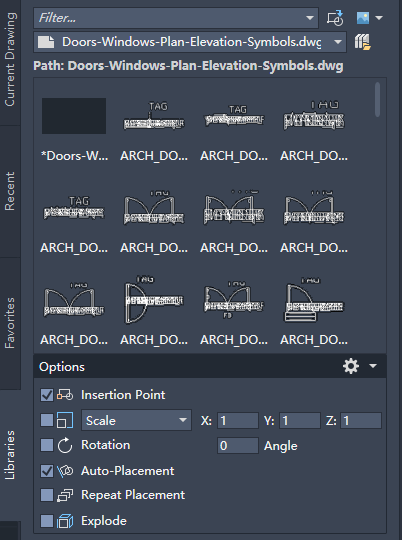Select the door block with threshold steps
The height and width of the screenshot is (540, 402).
tap(313, 300)
